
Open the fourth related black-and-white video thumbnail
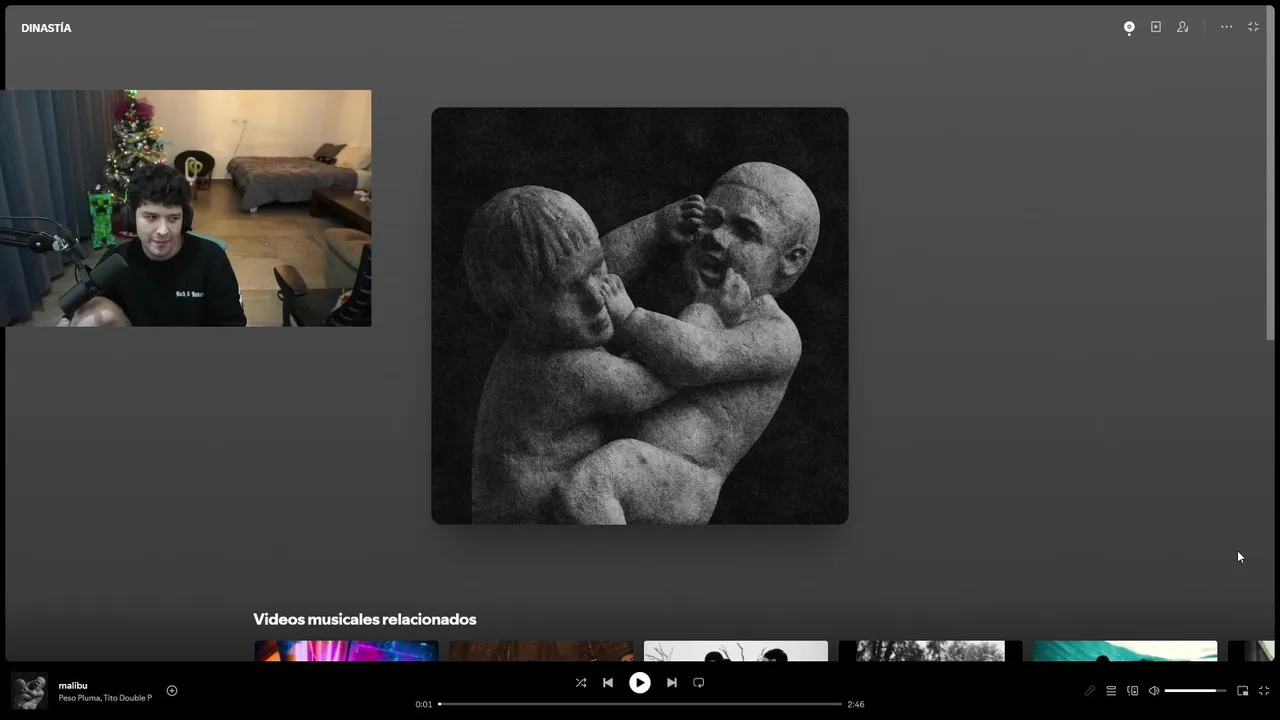click(x=931, y=651)
